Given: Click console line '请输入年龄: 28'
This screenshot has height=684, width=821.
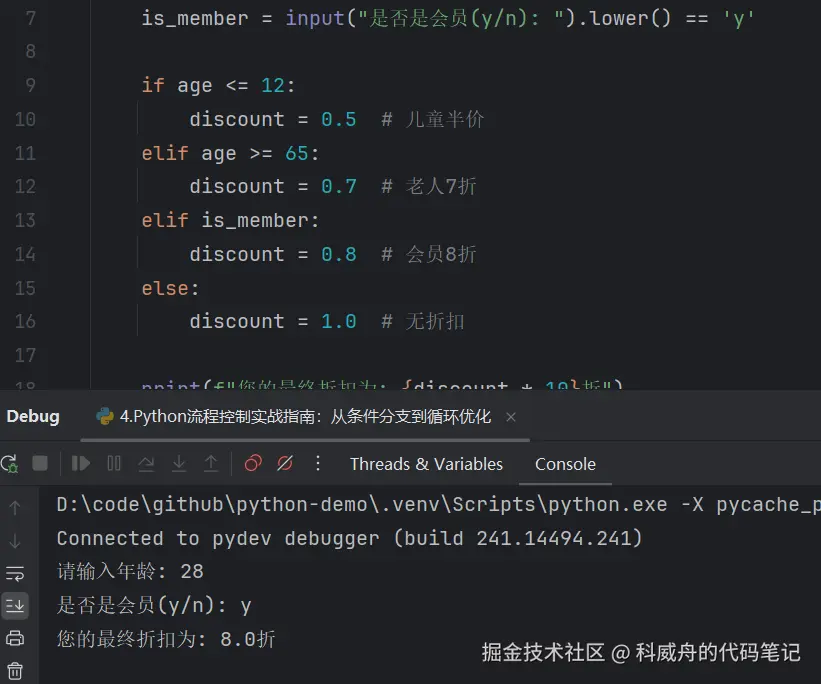Looking at the screenshot, I should (130, 571).
